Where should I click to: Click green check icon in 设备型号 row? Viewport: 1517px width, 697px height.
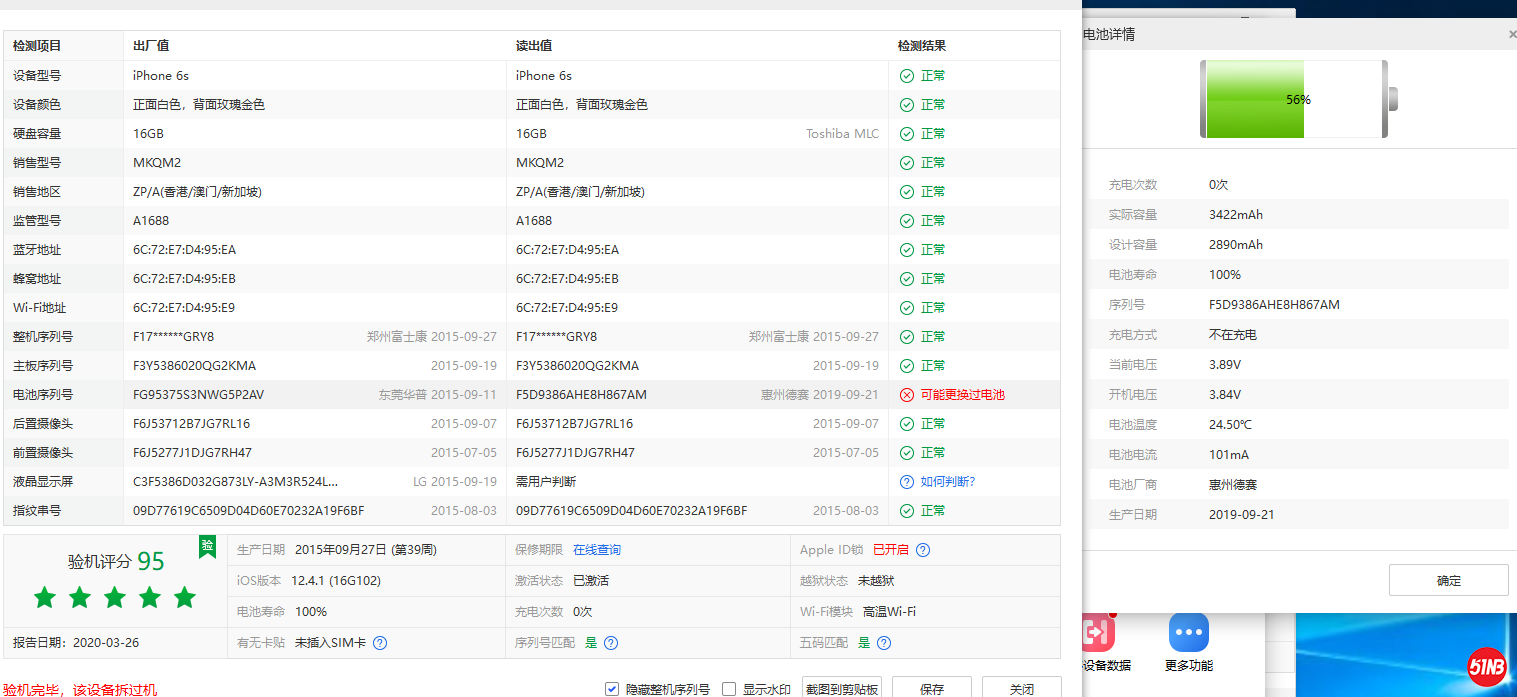907,76
